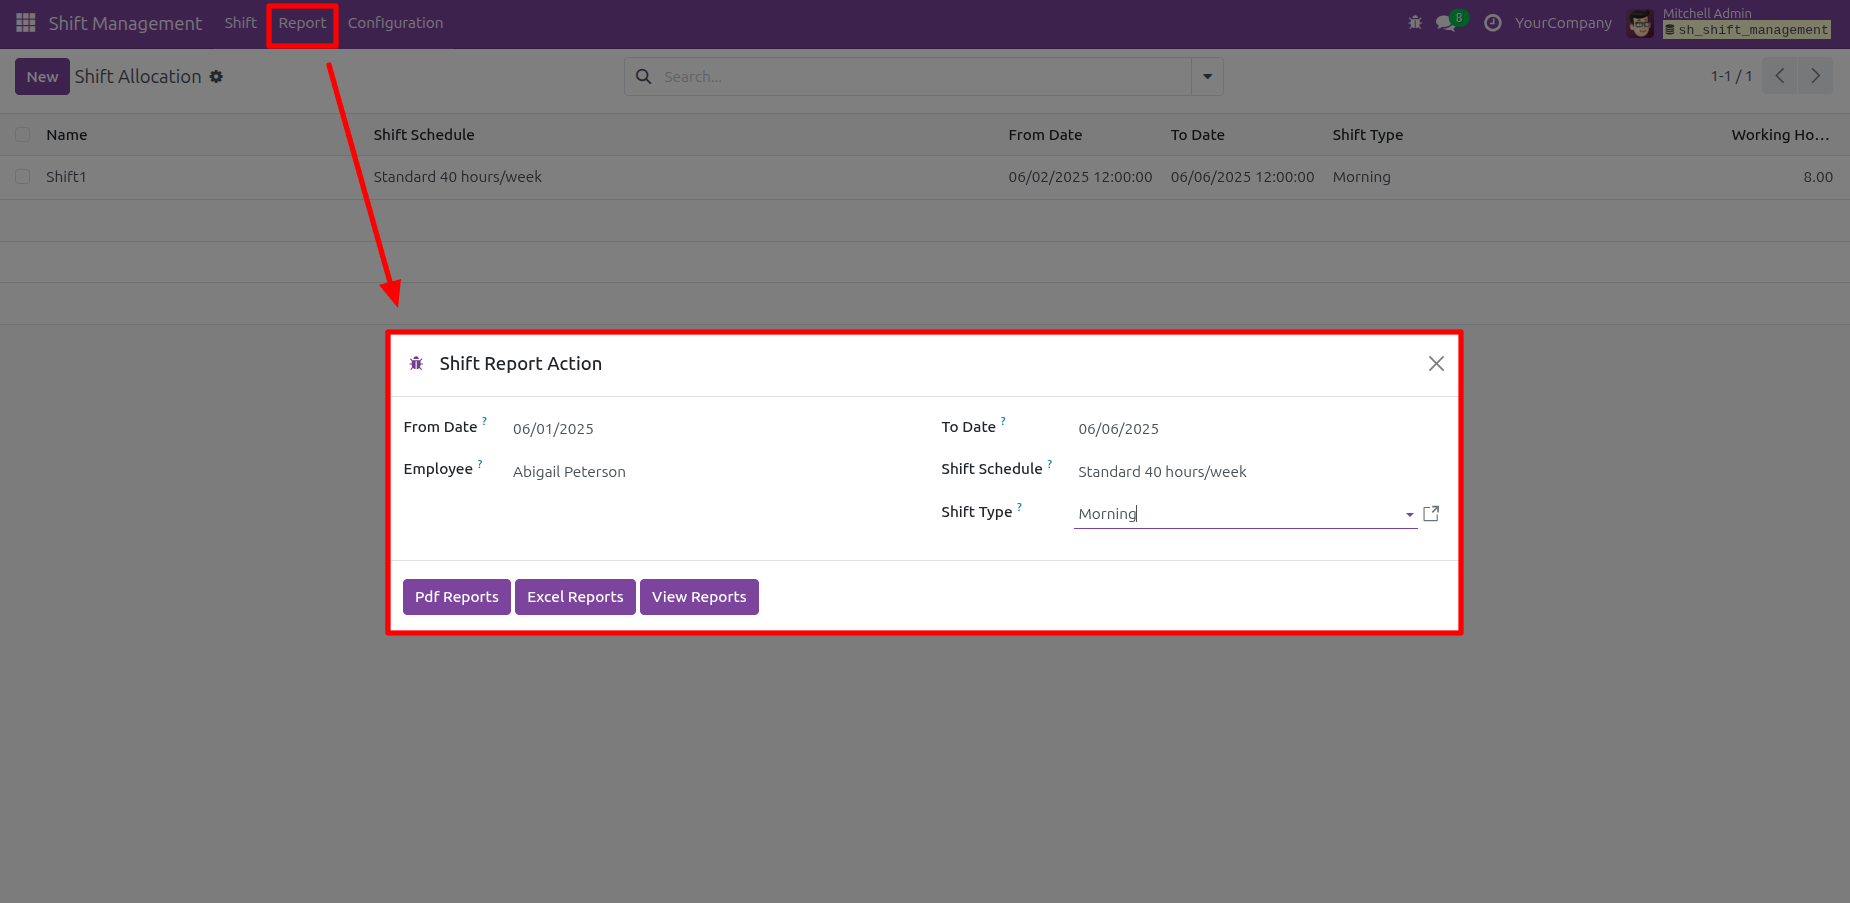Viewport: 1850px width, 903px height.
Task: Click the From Date field in dialog
Action: coord(700,429)
